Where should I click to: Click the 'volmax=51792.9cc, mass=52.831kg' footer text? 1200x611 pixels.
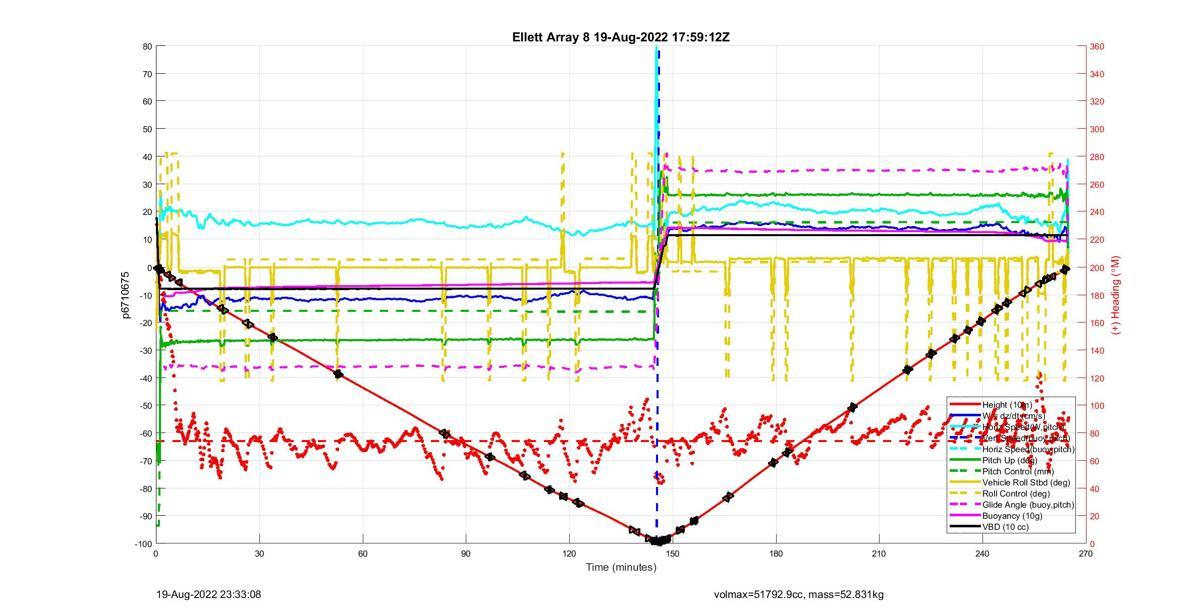click(799, 594)
